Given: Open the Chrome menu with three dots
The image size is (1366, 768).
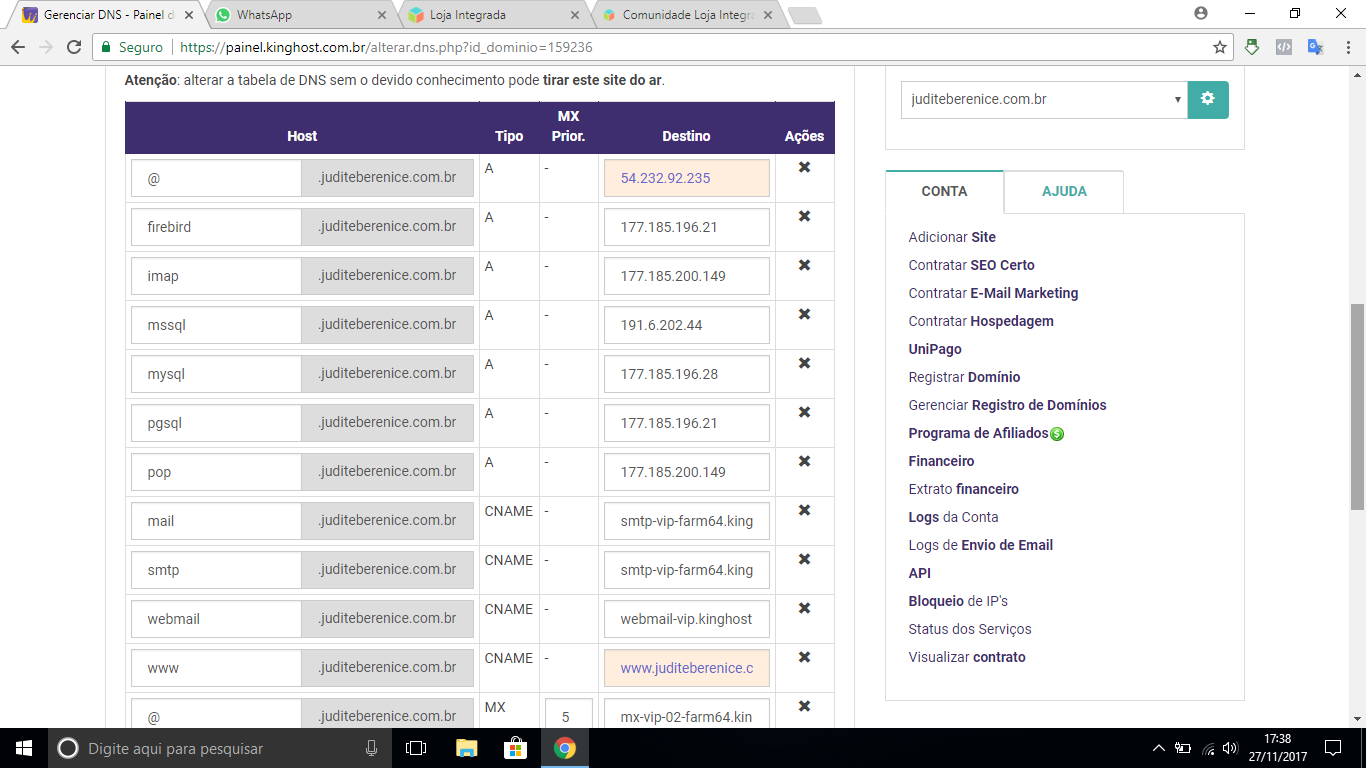Looking at the screenshot, I should pyautogui.click(x=1347, y=47).
